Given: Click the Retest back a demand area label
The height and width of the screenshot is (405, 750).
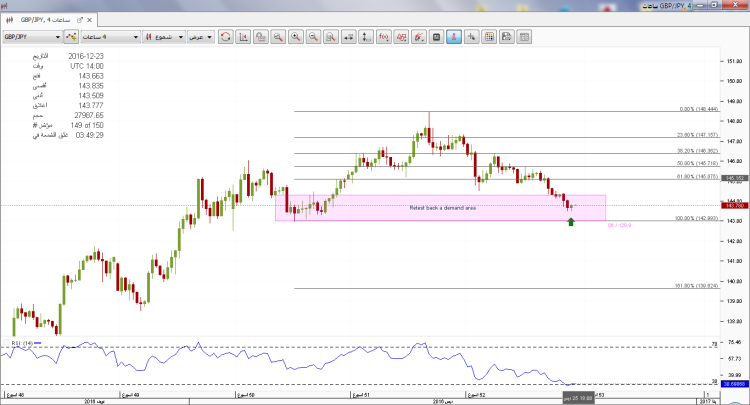Looking at the screenshot, I should click(442, 208).
